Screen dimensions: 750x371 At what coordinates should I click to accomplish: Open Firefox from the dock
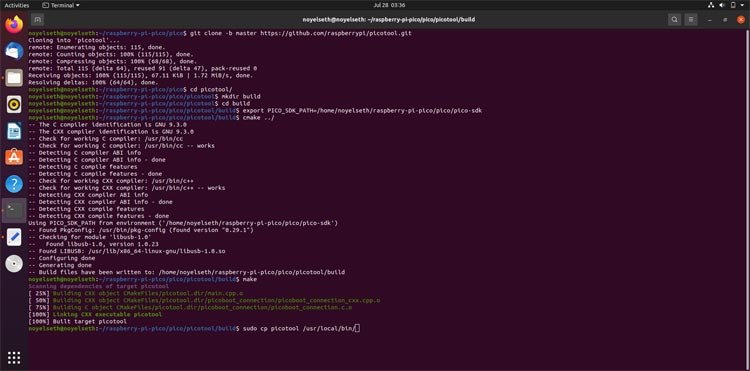(14, 24)
